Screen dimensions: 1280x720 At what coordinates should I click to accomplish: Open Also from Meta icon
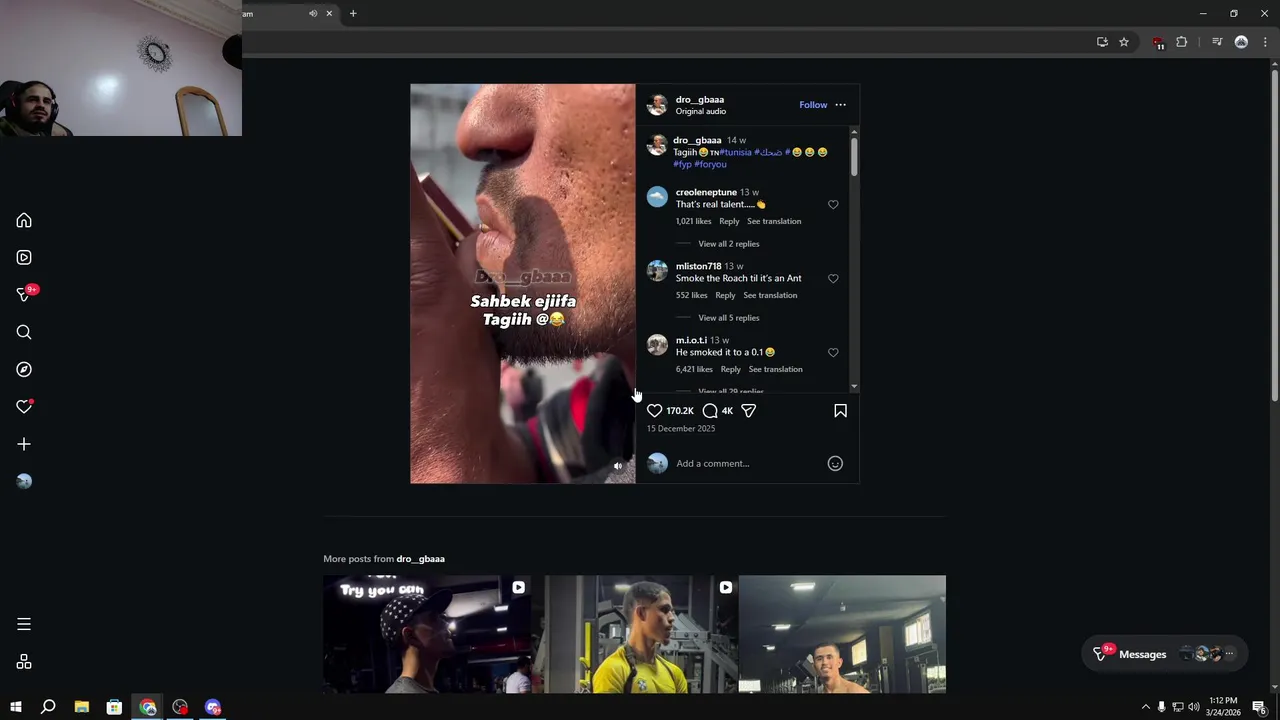24,662
